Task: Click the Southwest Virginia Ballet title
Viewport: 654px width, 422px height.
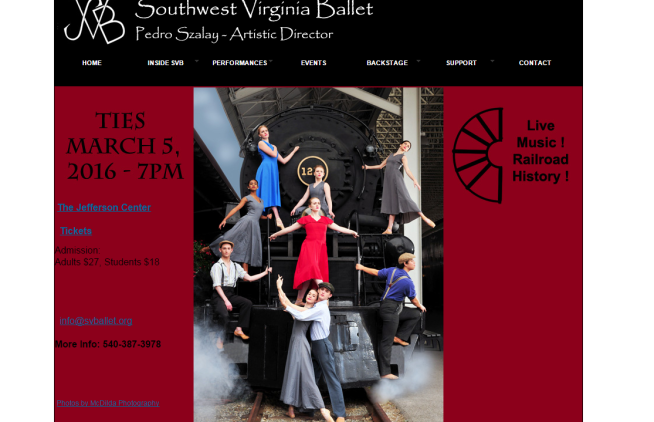Action: 254,10
